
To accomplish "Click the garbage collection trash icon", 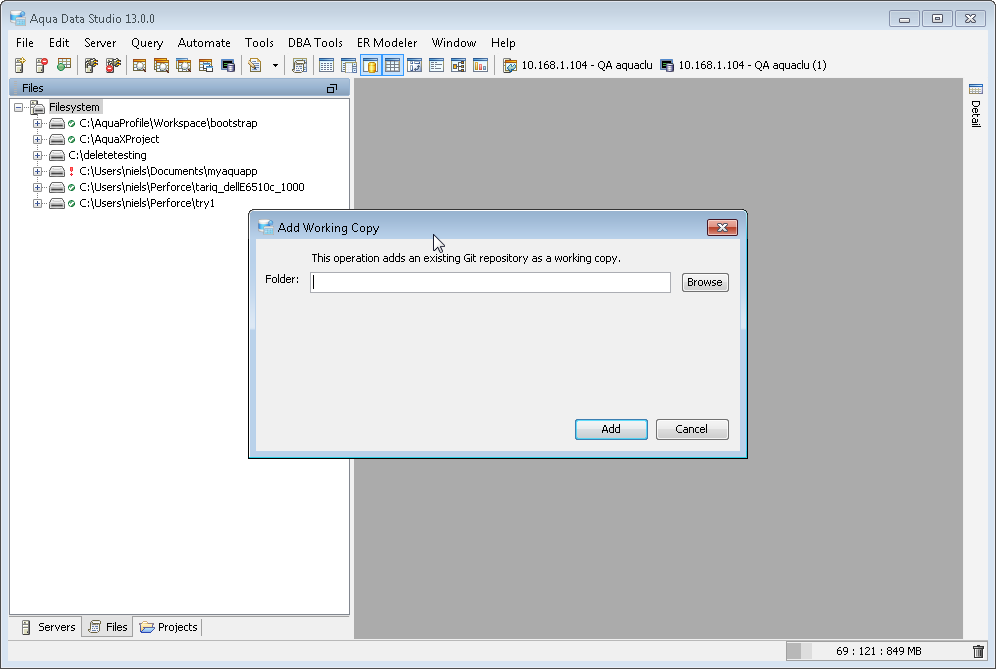I will [x=978, y=651].
